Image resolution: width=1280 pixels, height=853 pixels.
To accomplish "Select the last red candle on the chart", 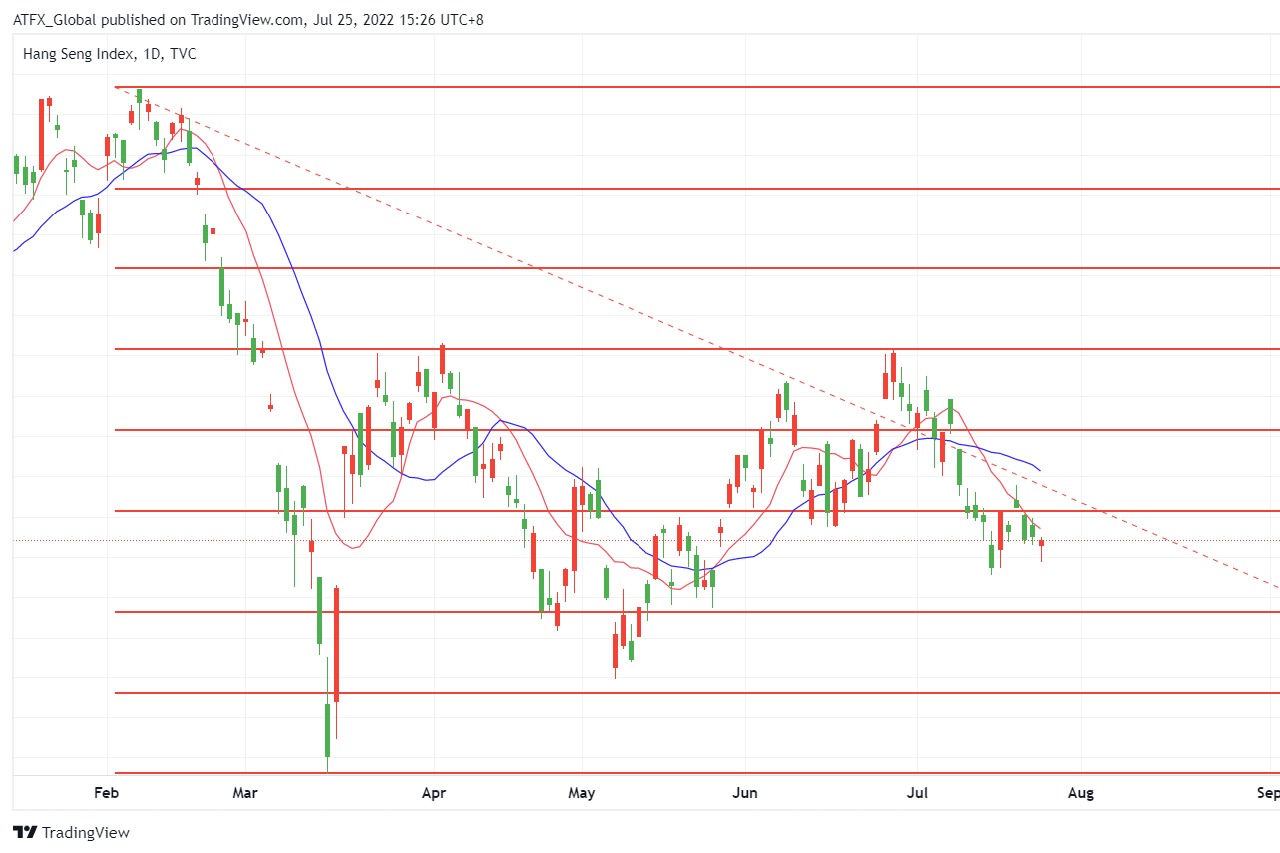I will pos(1041,545).
